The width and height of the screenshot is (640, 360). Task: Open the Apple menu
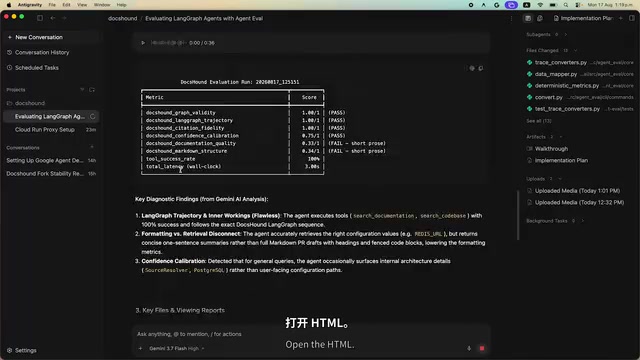(9, 5)
